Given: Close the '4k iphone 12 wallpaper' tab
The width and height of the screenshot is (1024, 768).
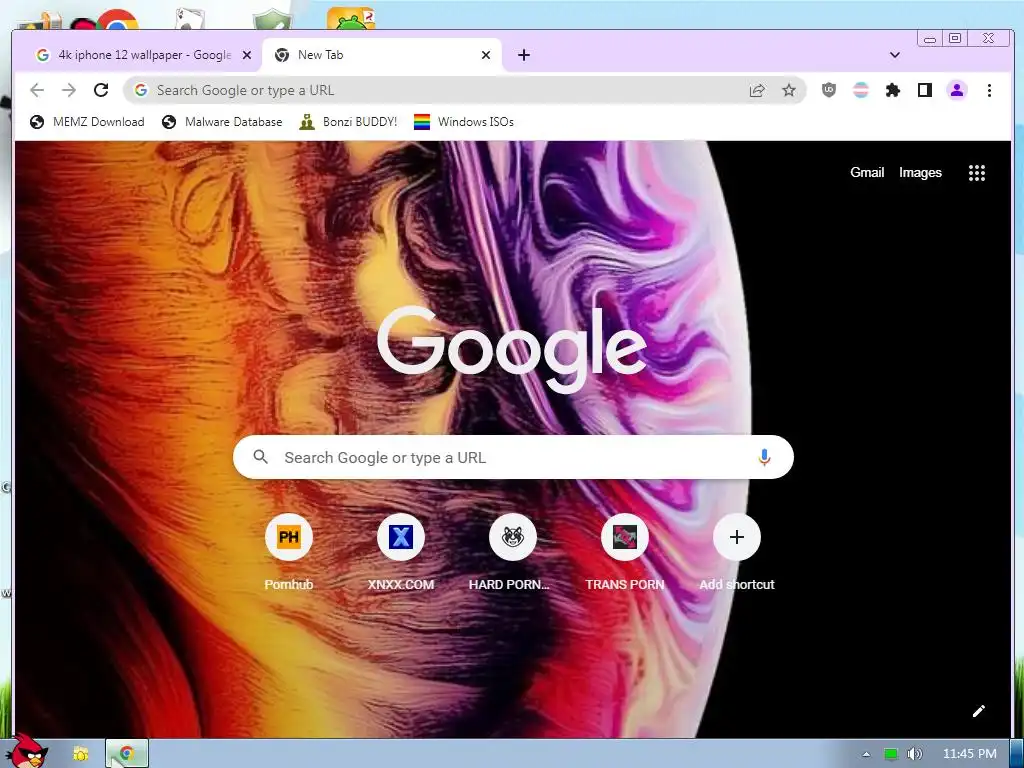Looking at the screenshot, I should (247, 55).
